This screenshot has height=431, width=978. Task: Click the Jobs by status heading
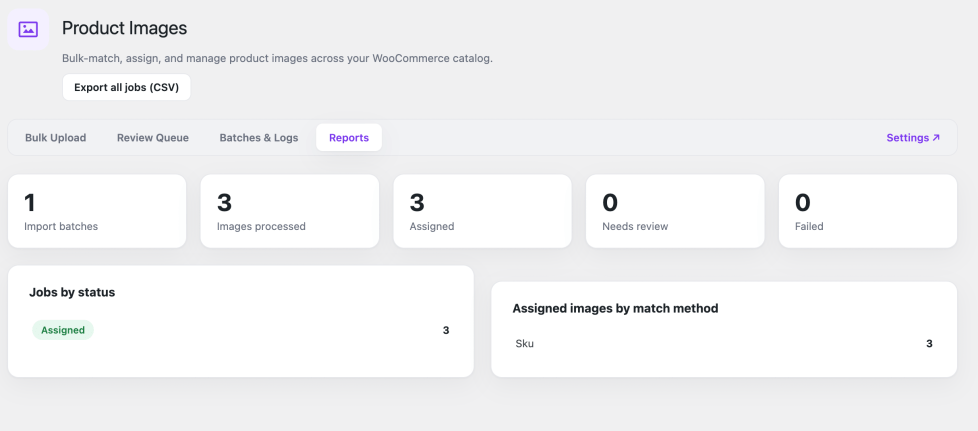click(x=72, y=292)
